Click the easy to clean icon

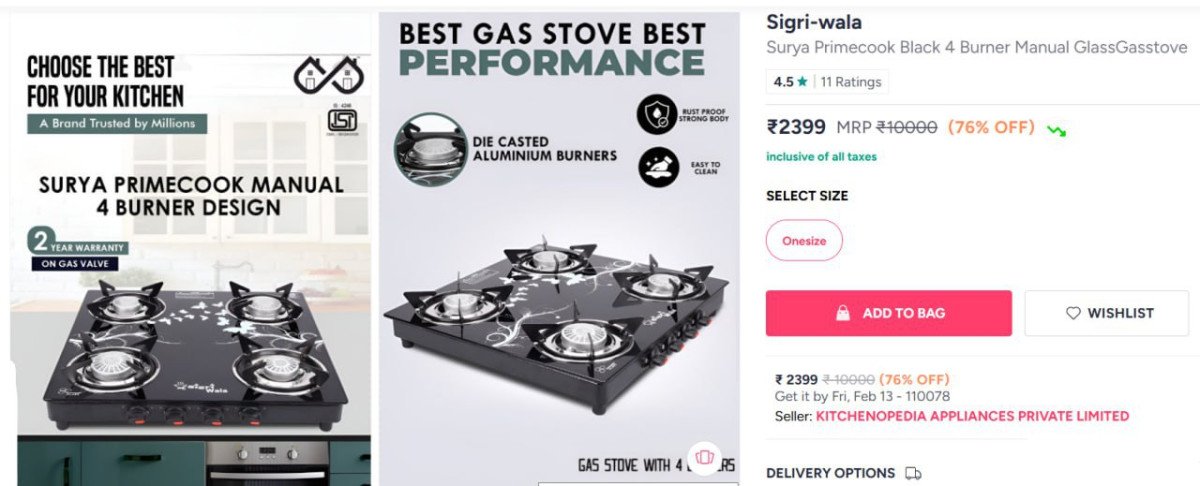coord(657,167)
